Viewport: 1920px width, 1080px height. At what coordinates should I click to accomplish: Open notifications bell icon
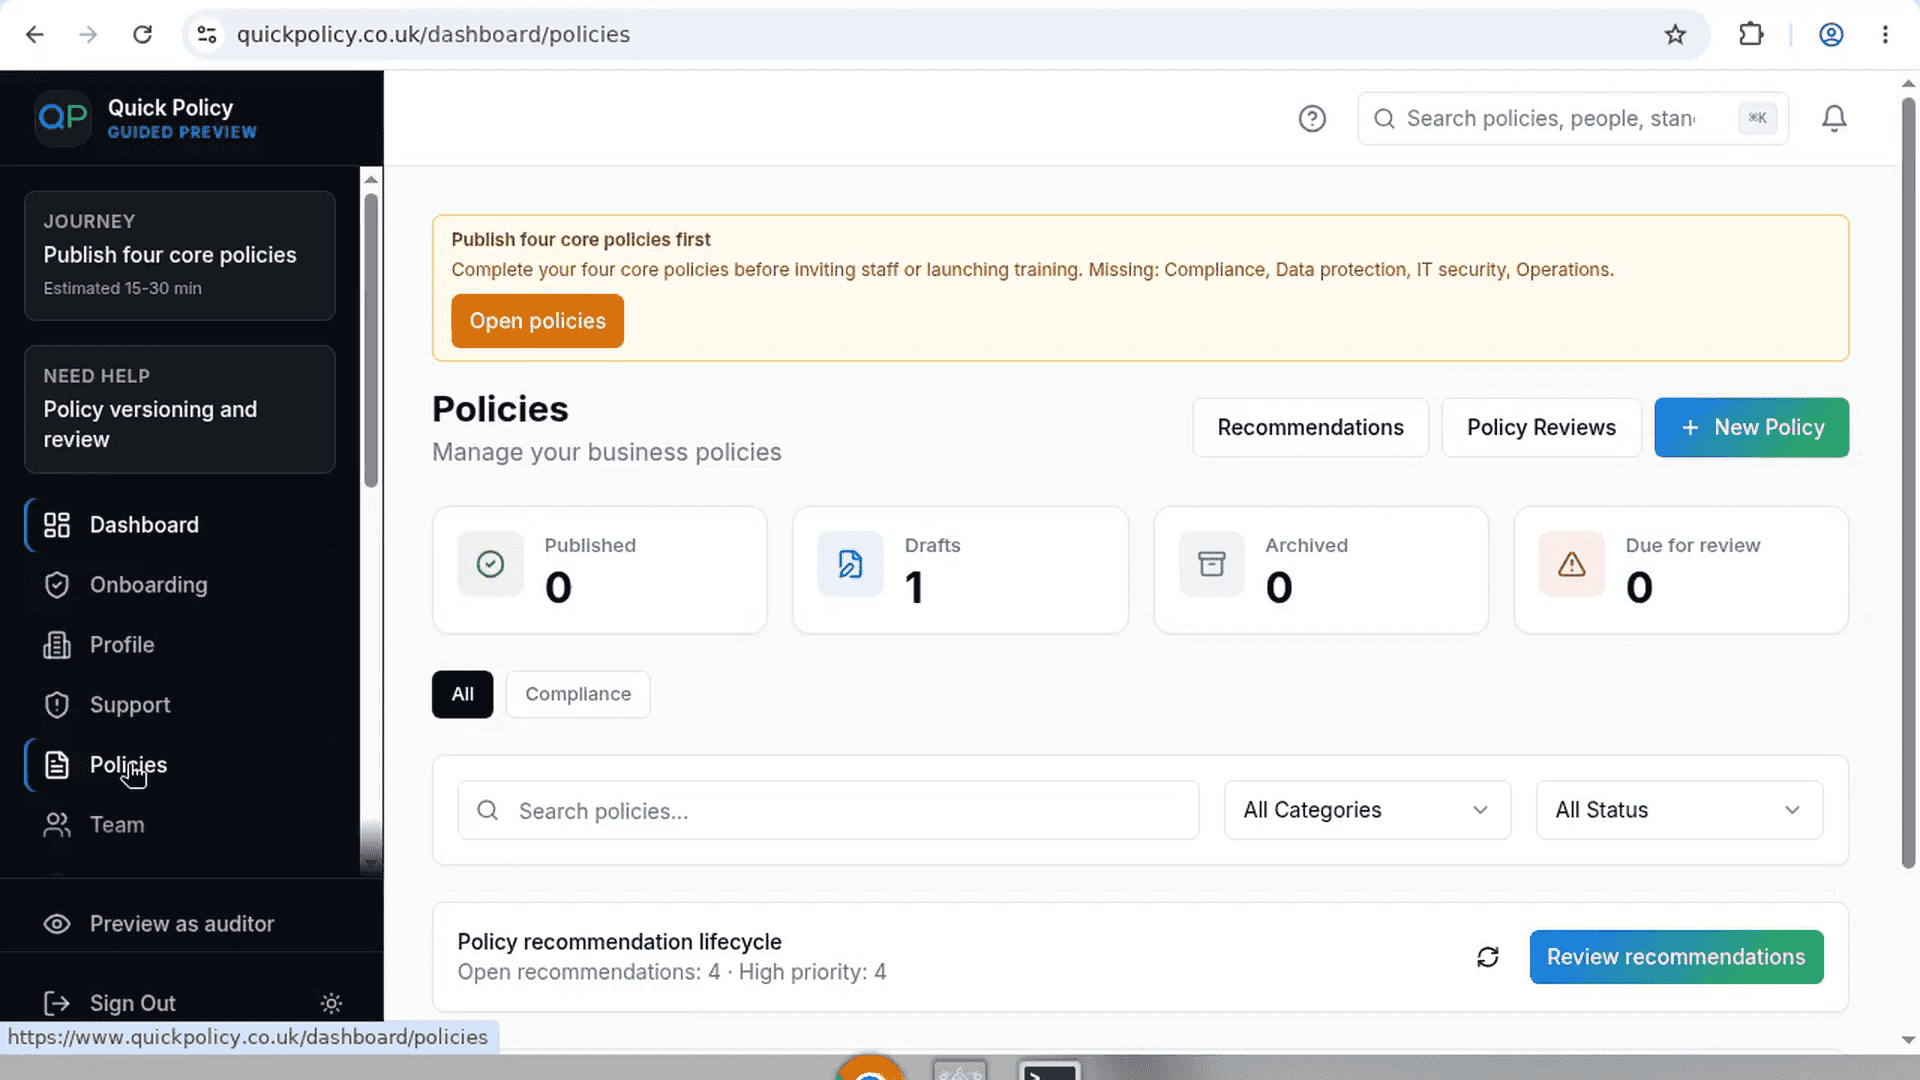click(1834, 119)
